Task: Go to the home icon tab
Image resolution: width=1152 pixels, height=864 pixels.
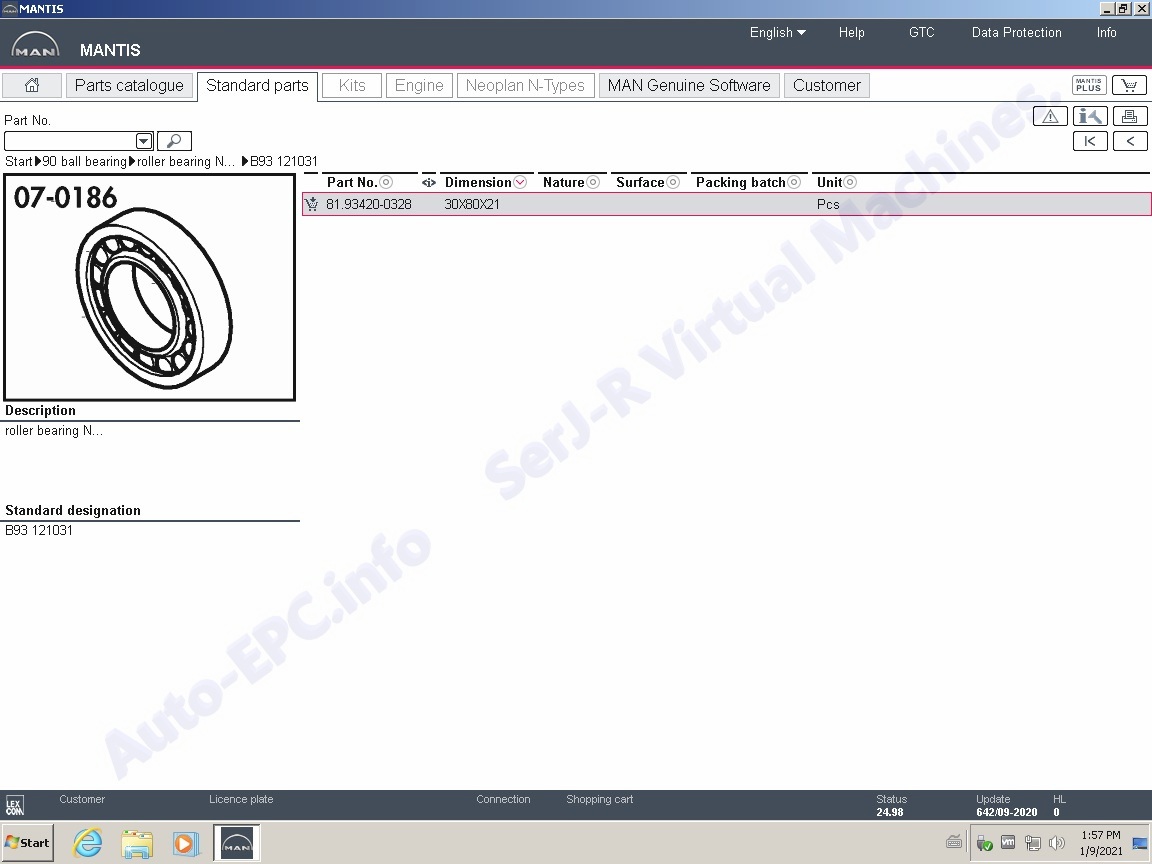Action: pos(32,85)
